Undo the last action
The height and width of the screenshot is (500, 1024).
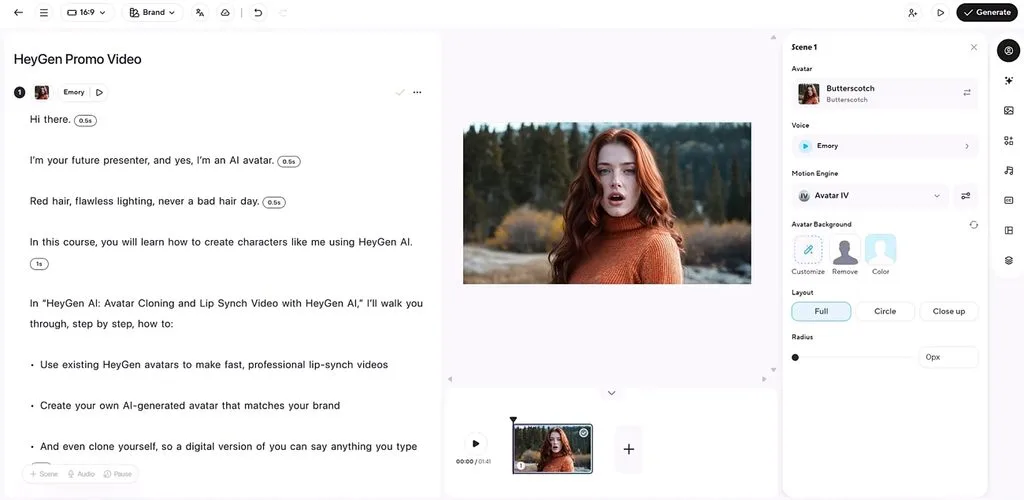(x=258, y=12)
